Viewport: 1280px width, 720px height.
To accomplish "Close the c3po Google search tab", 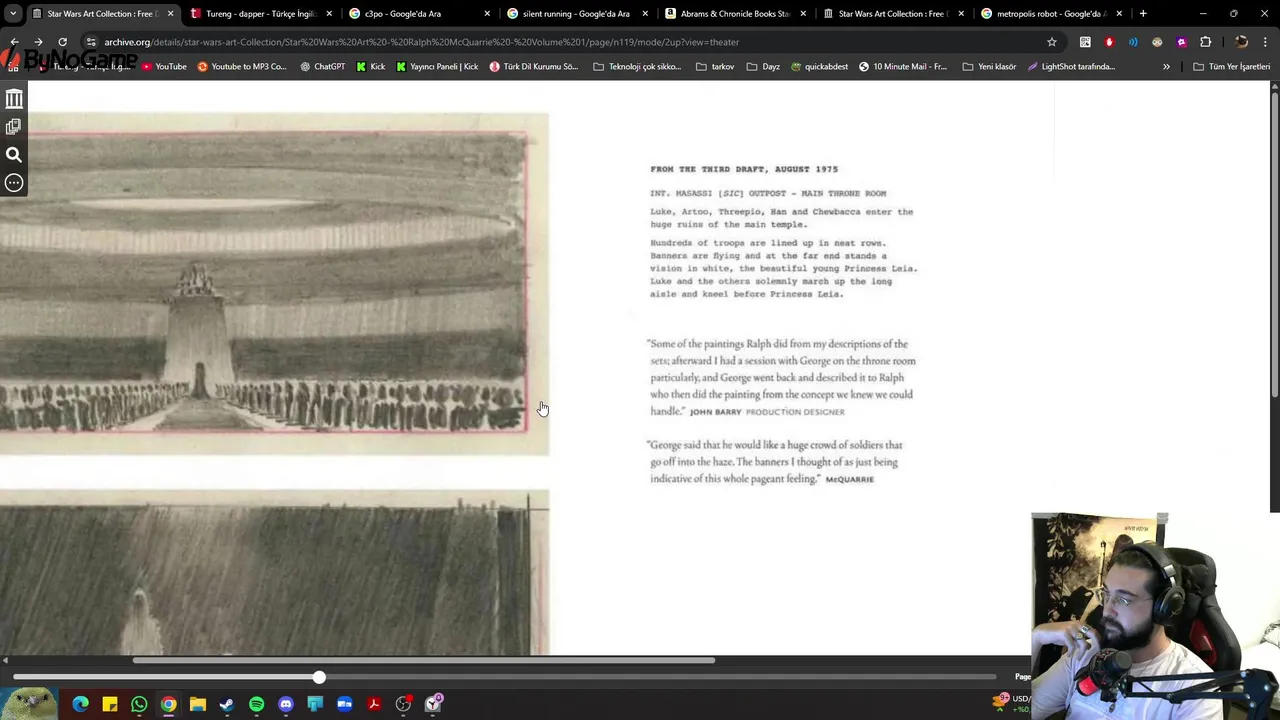I will click(487, 14).
